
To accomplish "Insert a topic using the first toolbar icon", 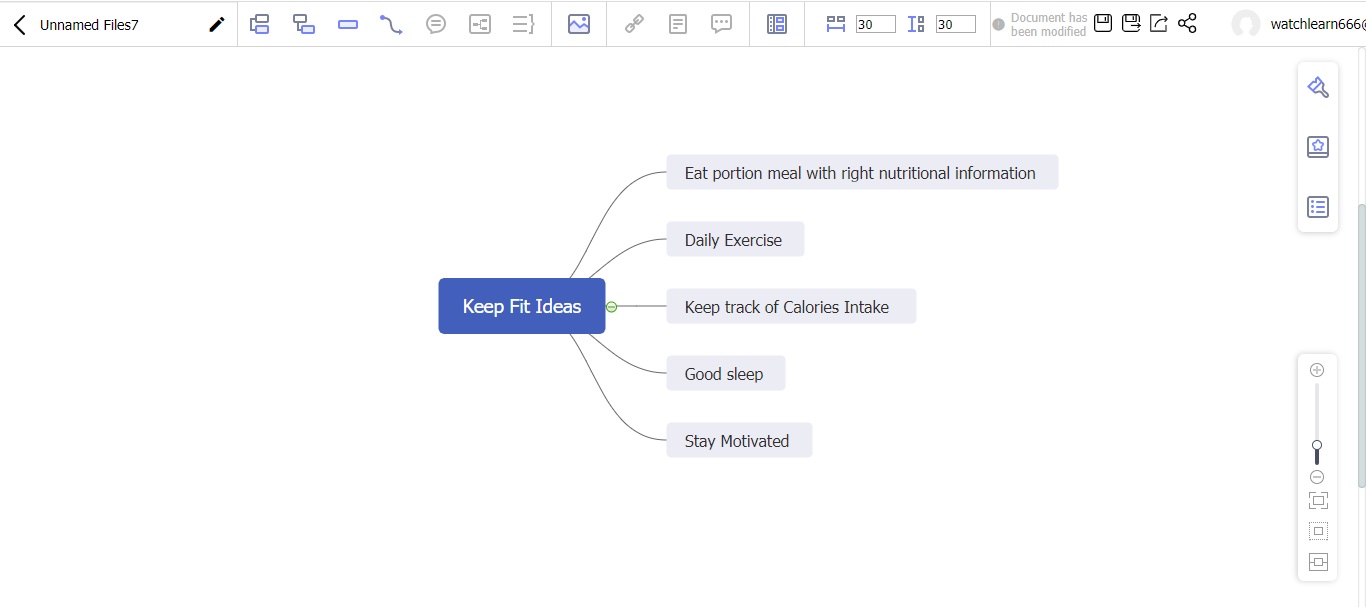I will 260,24.
